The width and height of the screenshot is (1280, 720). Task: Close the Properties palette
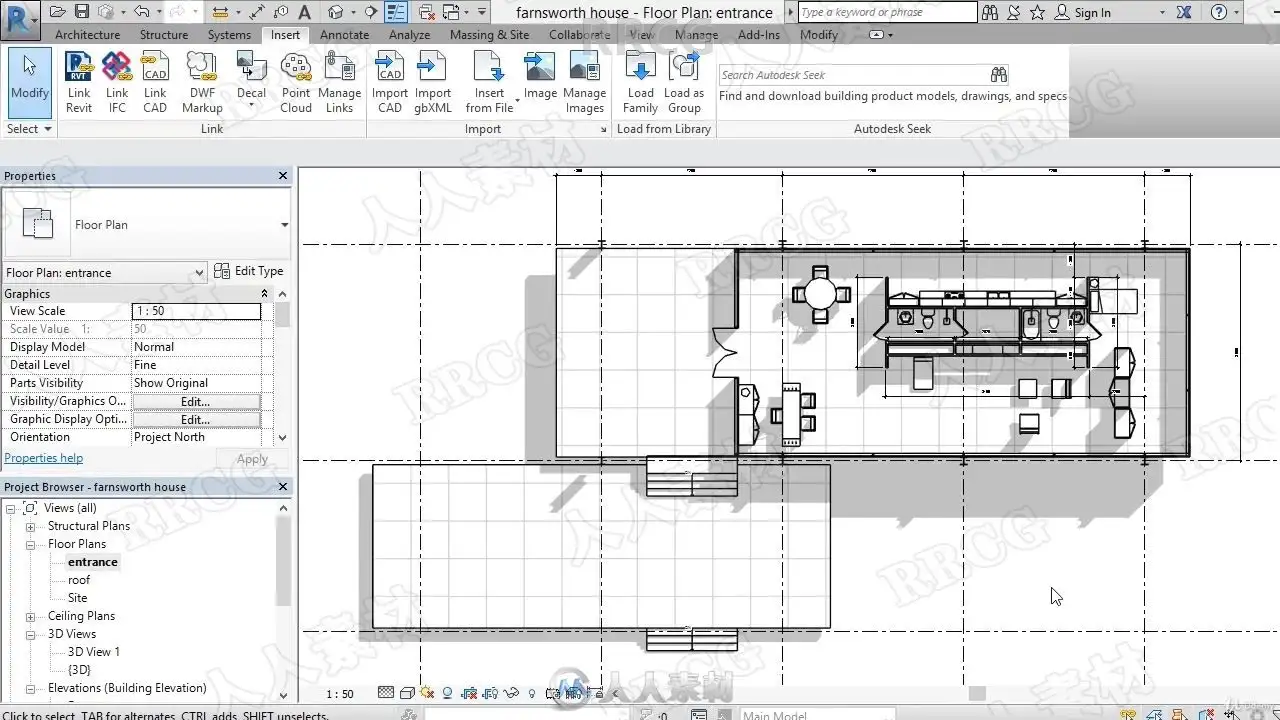(x=283, y=176)
